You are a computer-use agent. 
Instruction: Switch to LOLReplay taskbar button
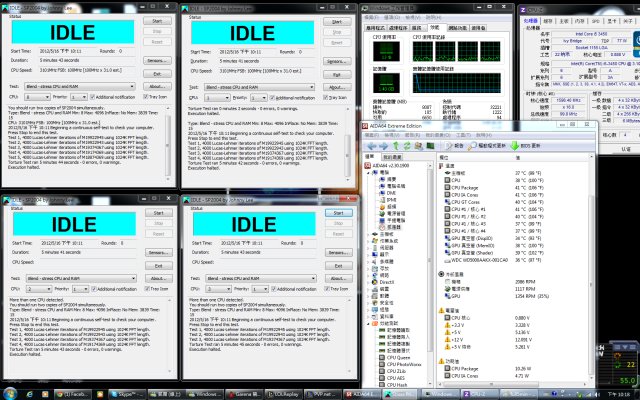click(x=283, y=394)
